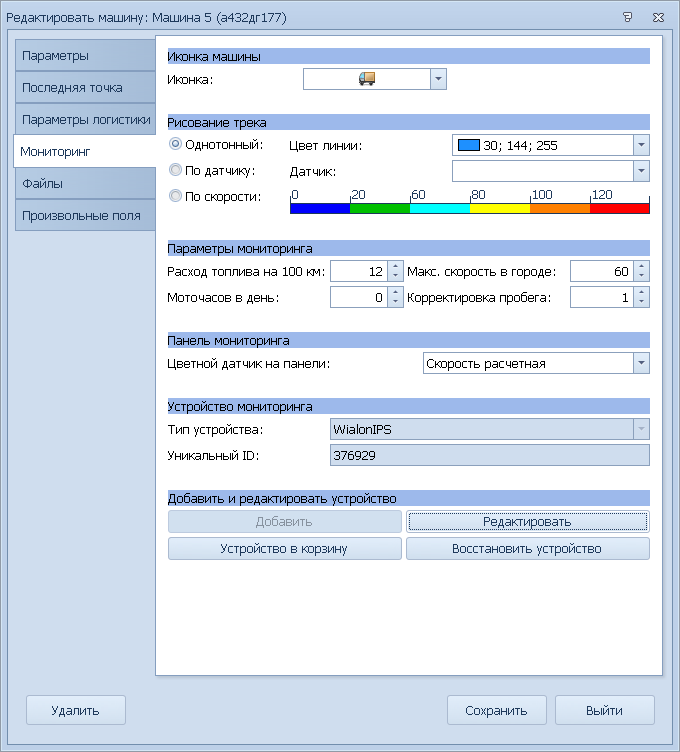Click the pin icon in title bar
The width and height of the screenshot is (680, 752).
coord(627,17)
